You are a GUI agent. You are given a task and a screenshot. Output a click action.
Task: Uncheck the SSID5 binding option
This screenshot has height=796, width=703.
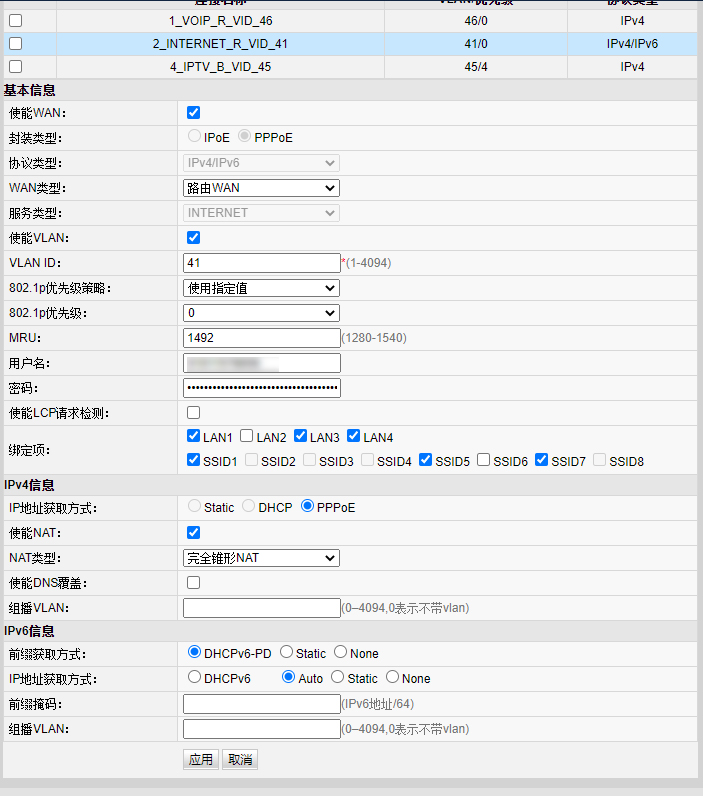click(427, 461)
